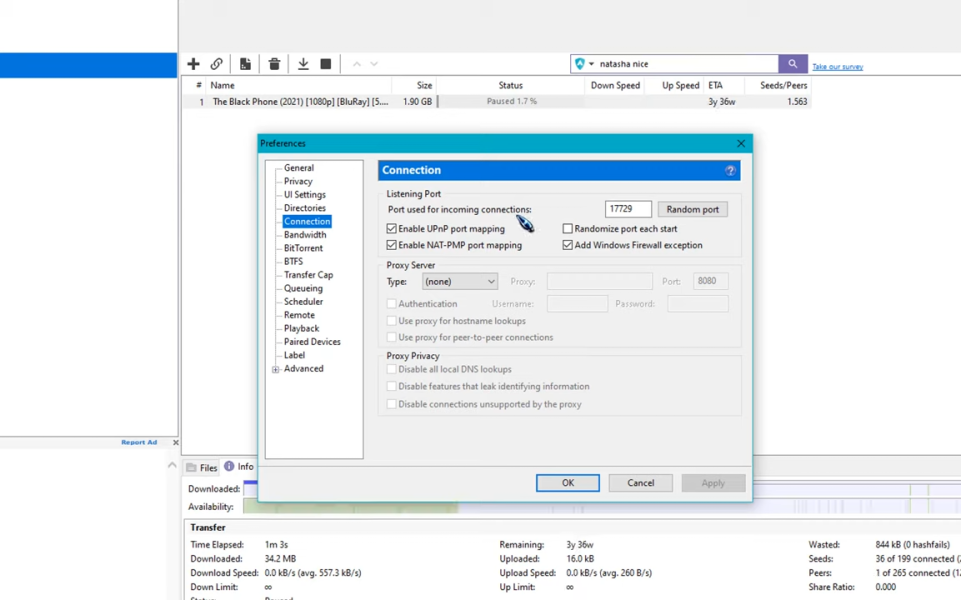Click the Move Down Queue arrow
The image size is (961, 600).
pyautogui.click(x=374, y=64)
